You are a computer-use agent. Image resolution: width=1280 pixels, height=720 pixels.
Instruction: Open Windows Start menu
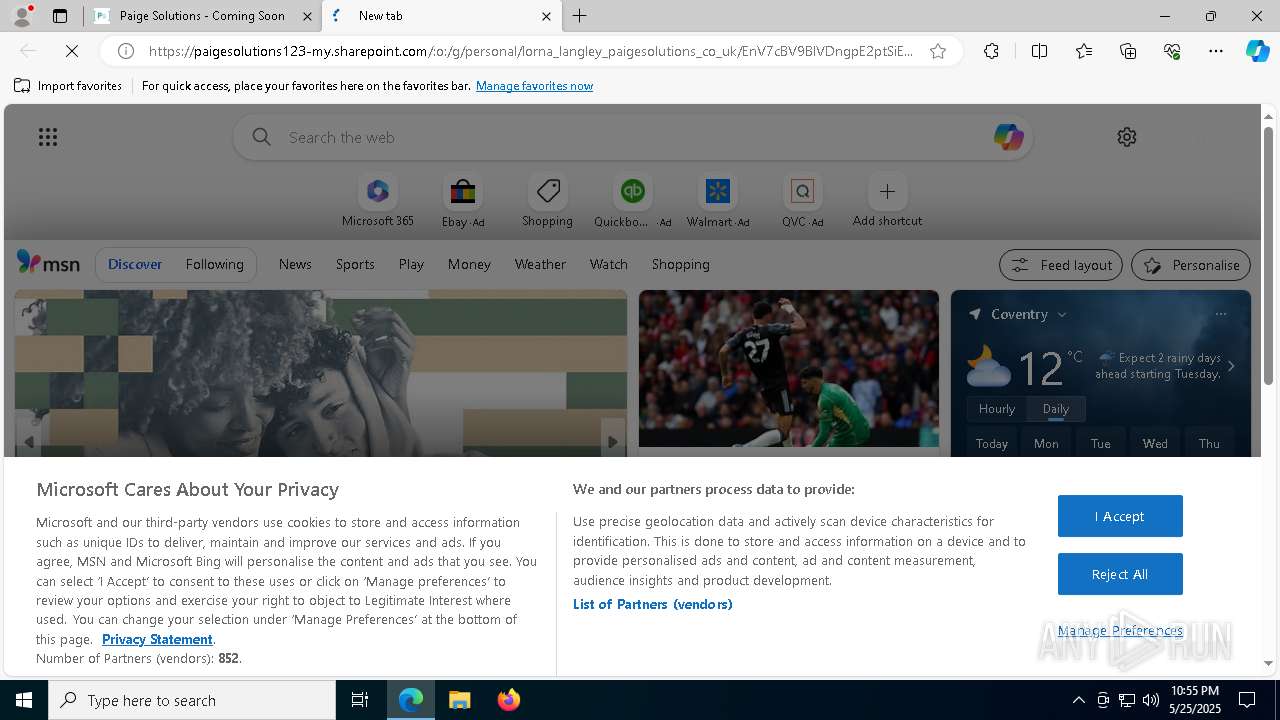click(24, 700)
